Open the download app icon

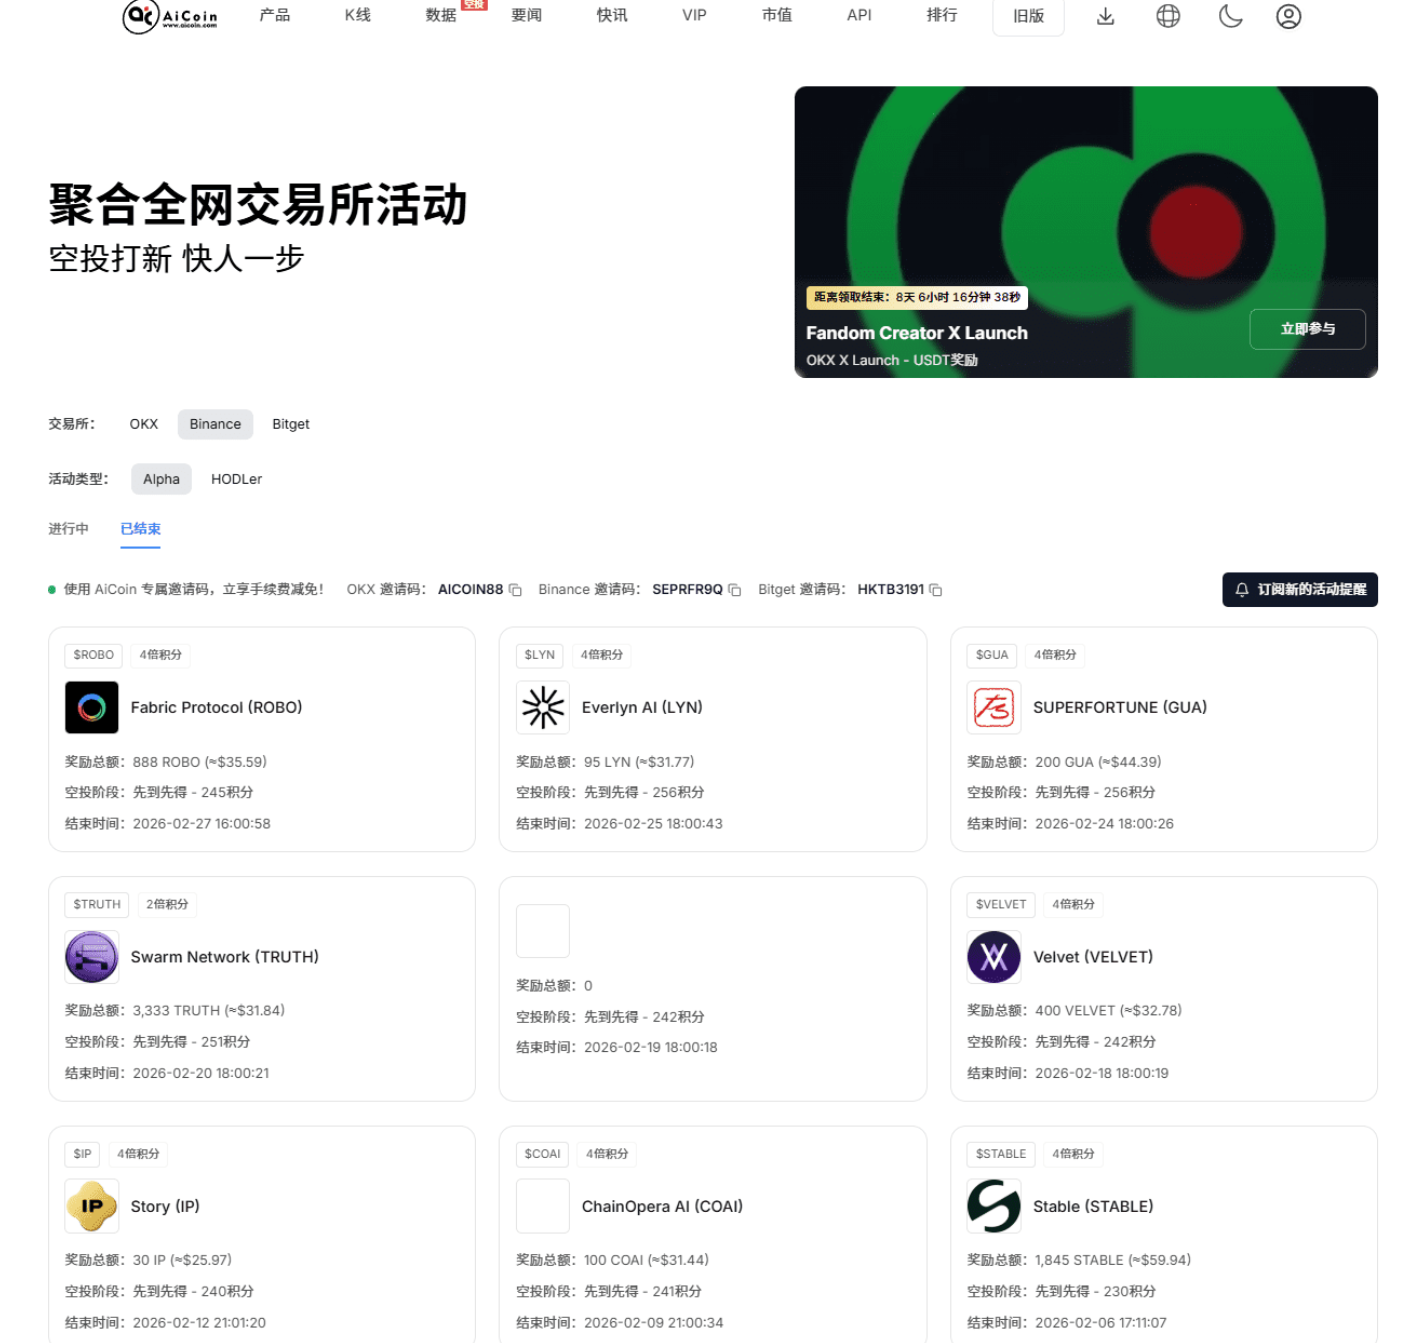pos(1105,16)
